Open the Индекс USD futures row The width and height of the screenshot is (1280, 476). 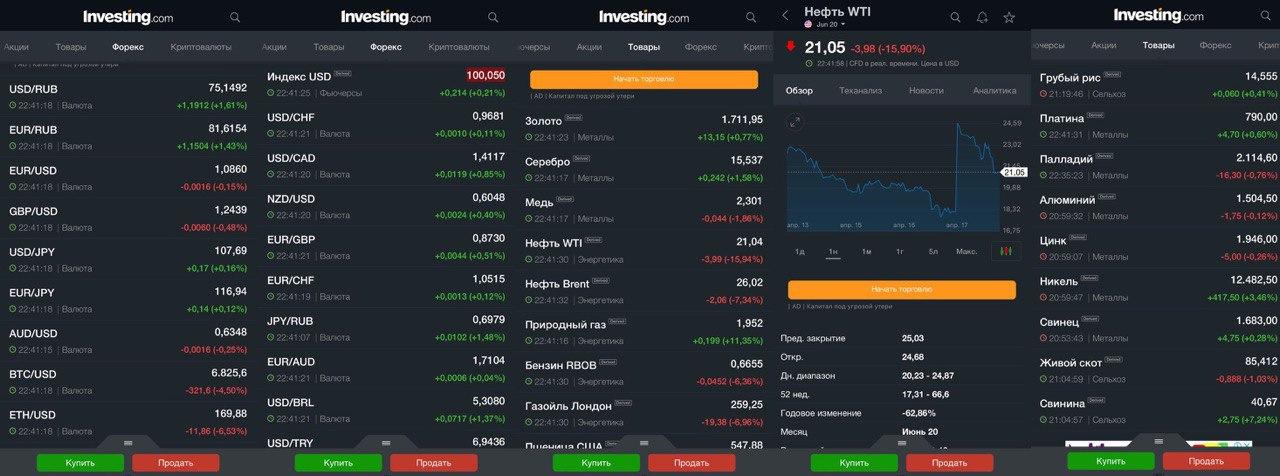point(386,84)
